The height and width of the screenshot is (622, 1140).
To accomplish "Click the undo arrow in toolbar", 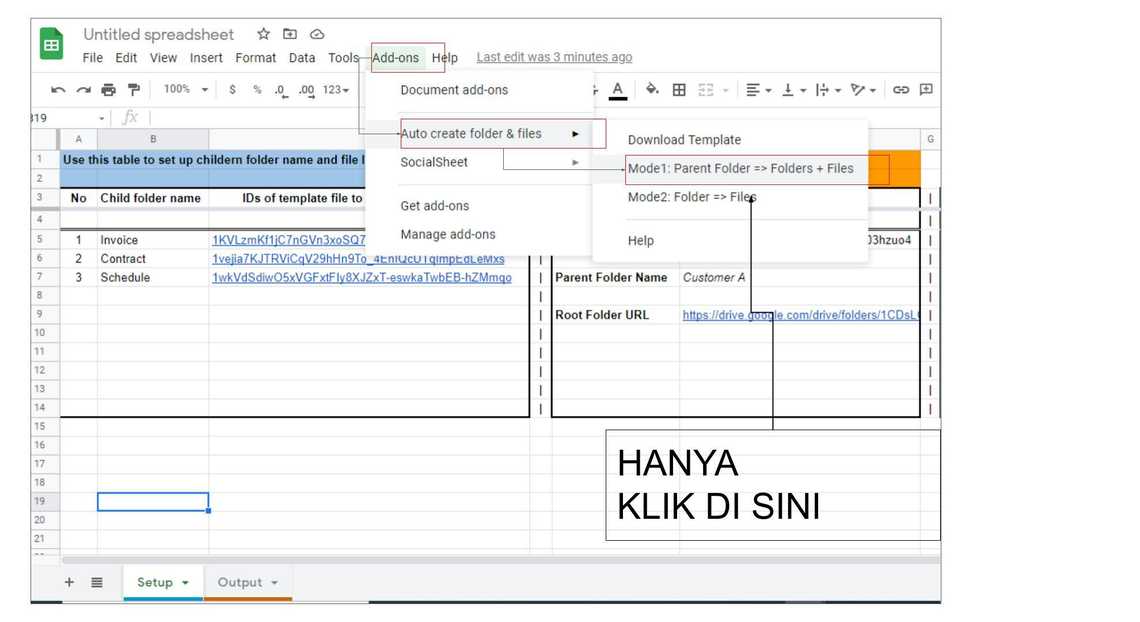I will (x=58, y=90).
